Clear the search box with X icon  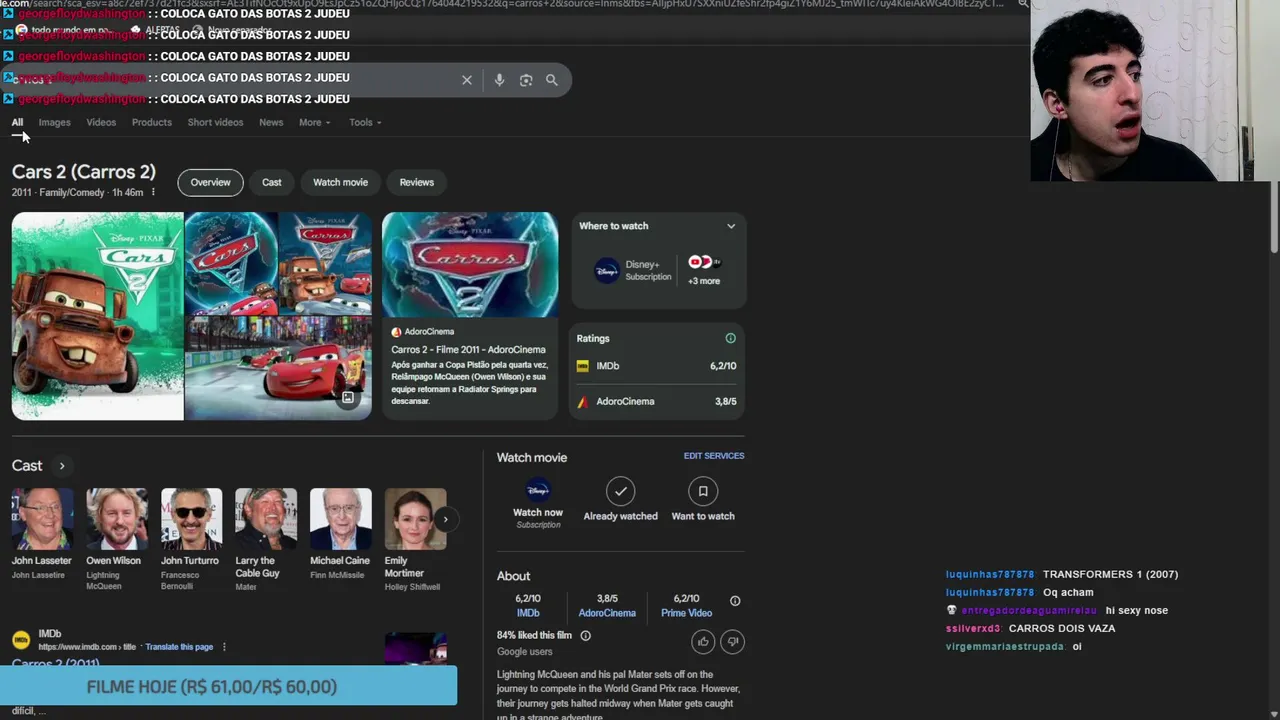[x=467, y=80]
